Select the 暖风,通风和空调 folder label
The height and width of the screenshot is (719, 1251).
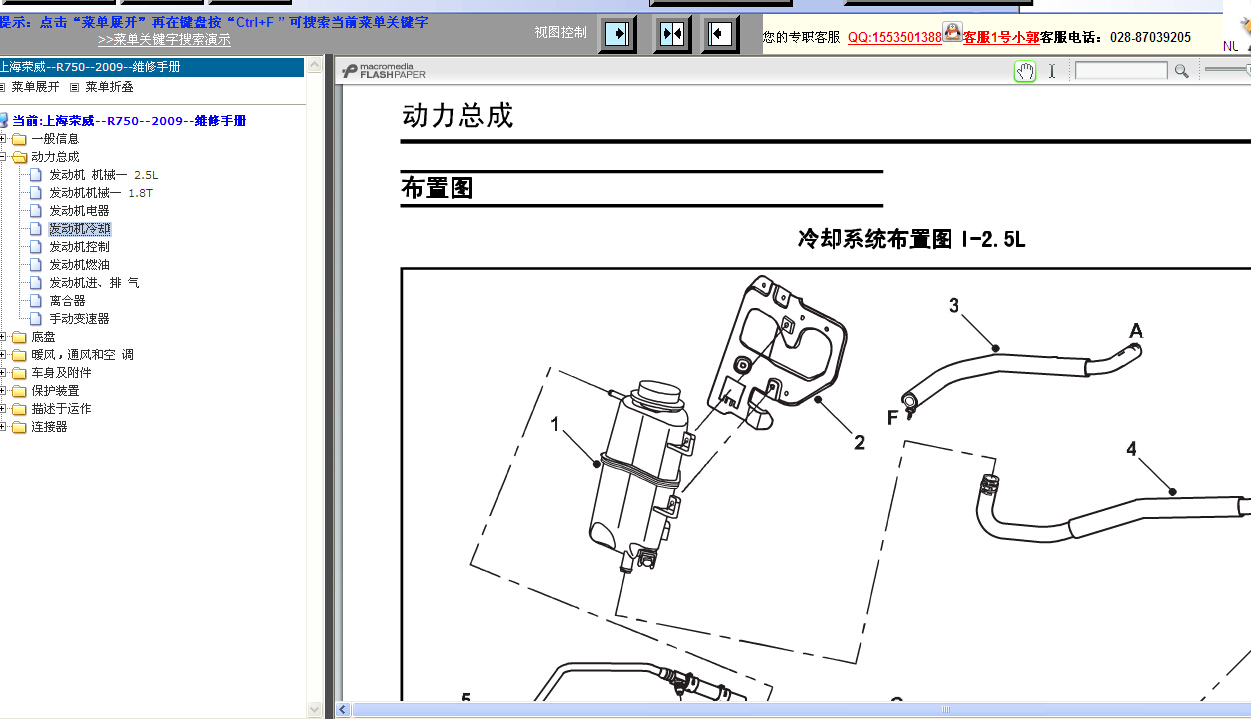pos(82,355)
